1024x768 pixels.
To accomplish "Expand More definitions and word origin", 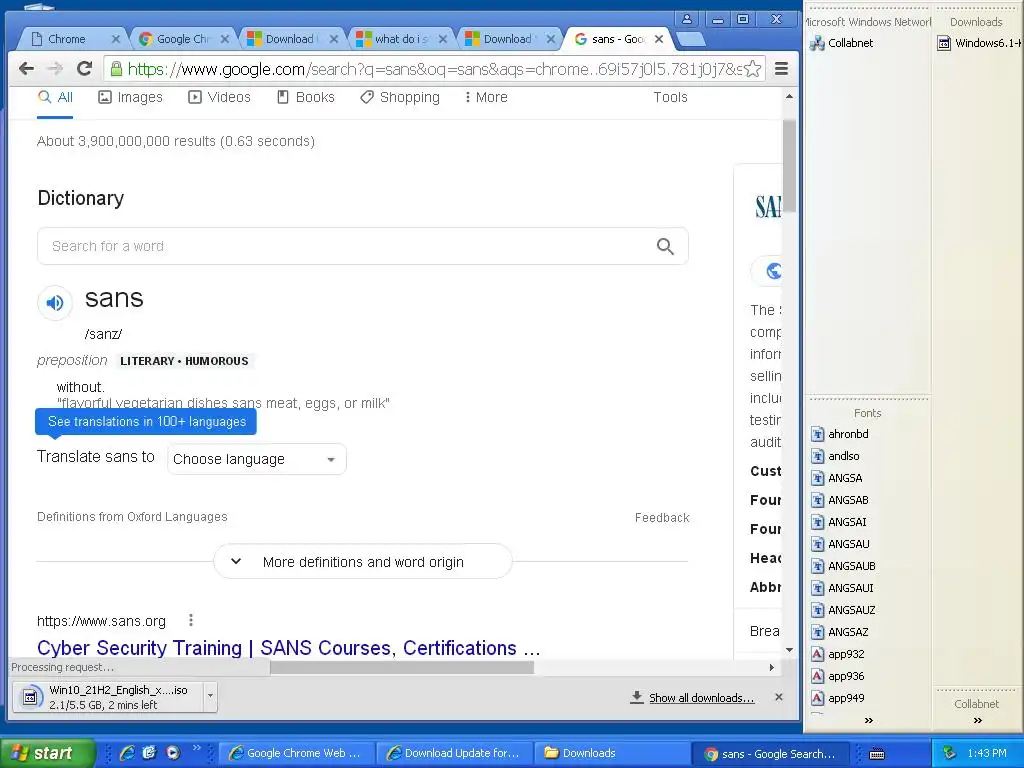I will [x=363, y=562].
